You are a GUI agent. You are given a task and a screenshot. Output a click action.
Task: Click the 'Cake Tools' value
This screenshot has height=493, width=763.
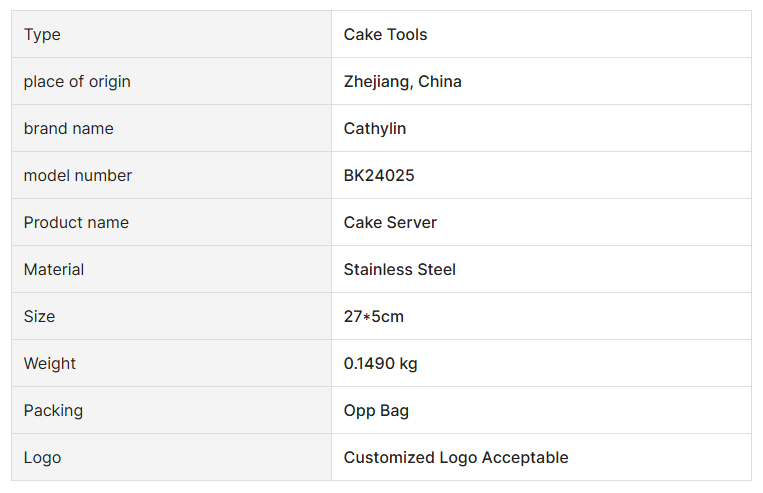click(x=385, y=35)
